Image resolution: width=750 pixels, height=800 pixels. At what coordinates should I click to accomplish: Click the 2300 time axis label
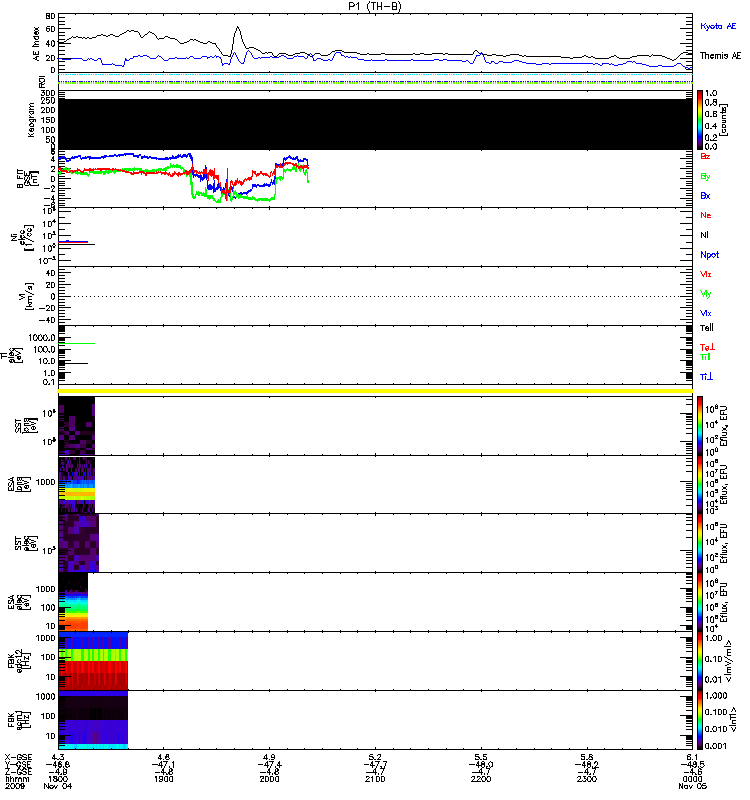[x=587, y=779]
